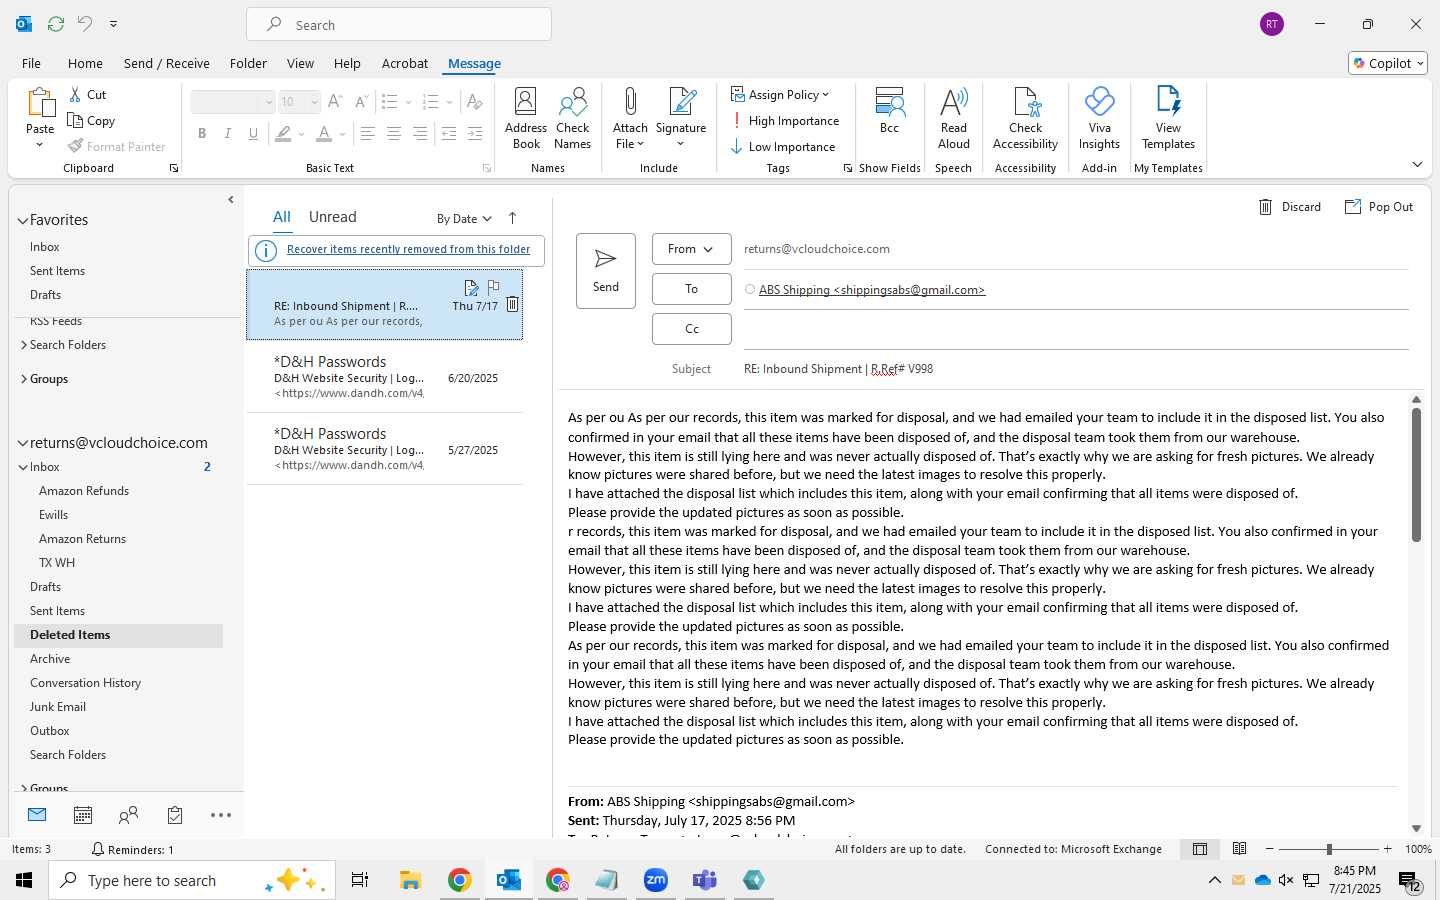The image size is (1440, 900).
Task: Click the Send button
Action: (606, 270)
